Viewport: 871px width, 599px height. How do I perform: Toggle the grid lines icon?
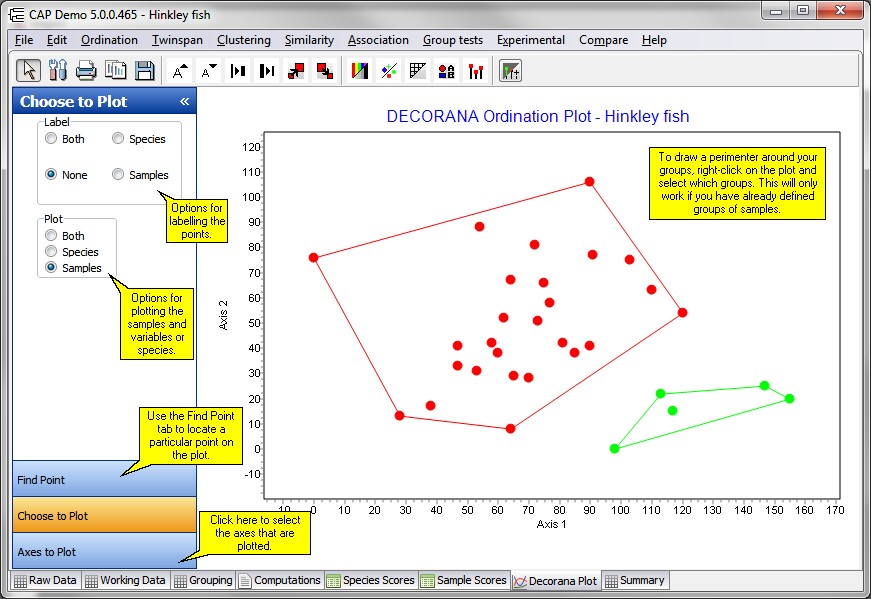[418, 71]
